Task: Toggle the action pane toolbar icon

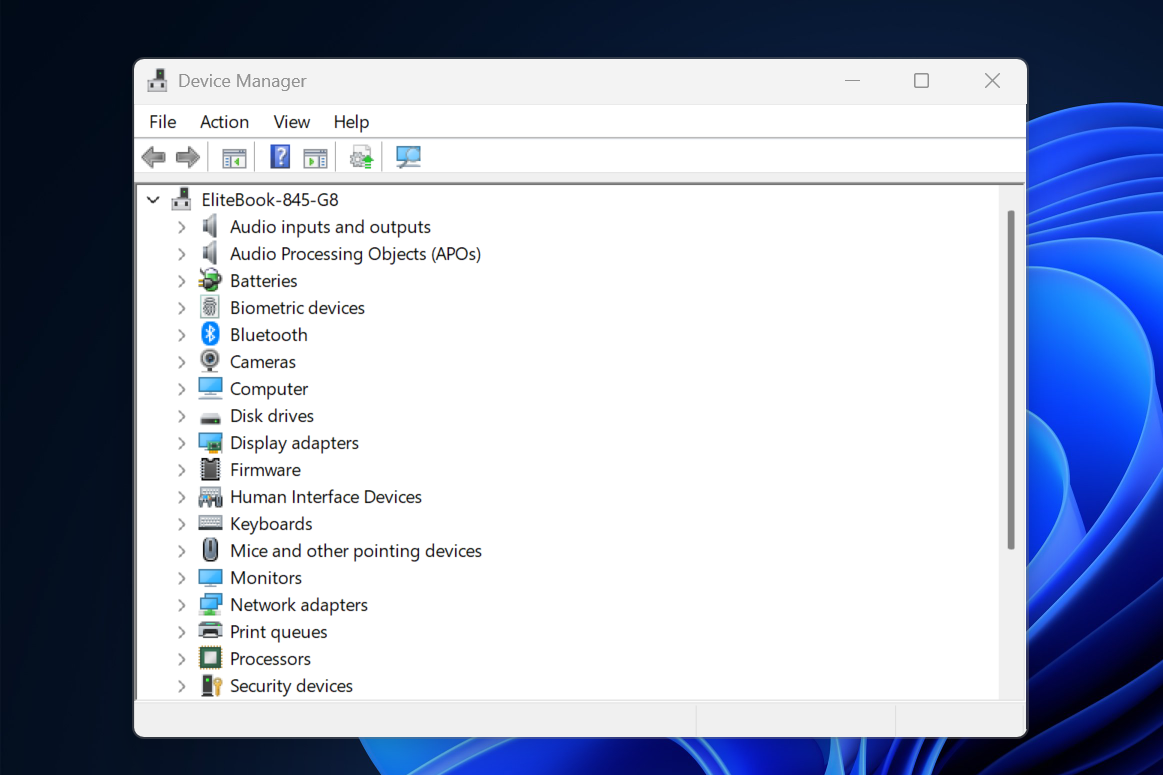Action: coord(315,158)
